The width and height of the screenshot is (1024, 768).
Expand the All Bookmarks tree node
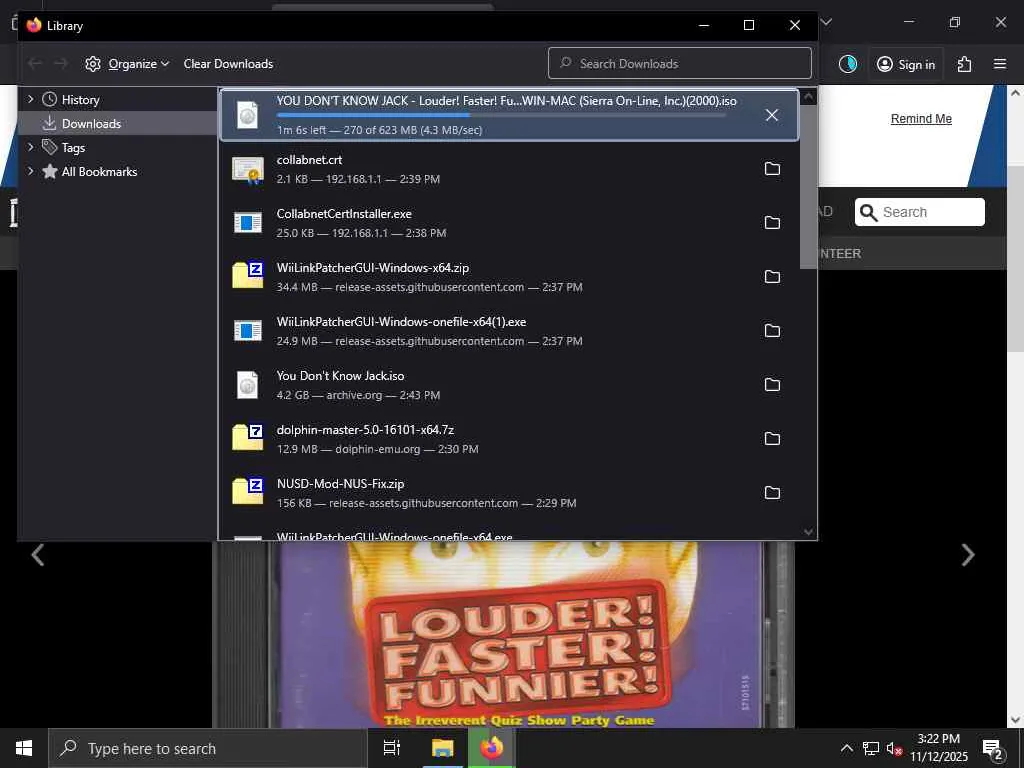click(x=30, y=171)
